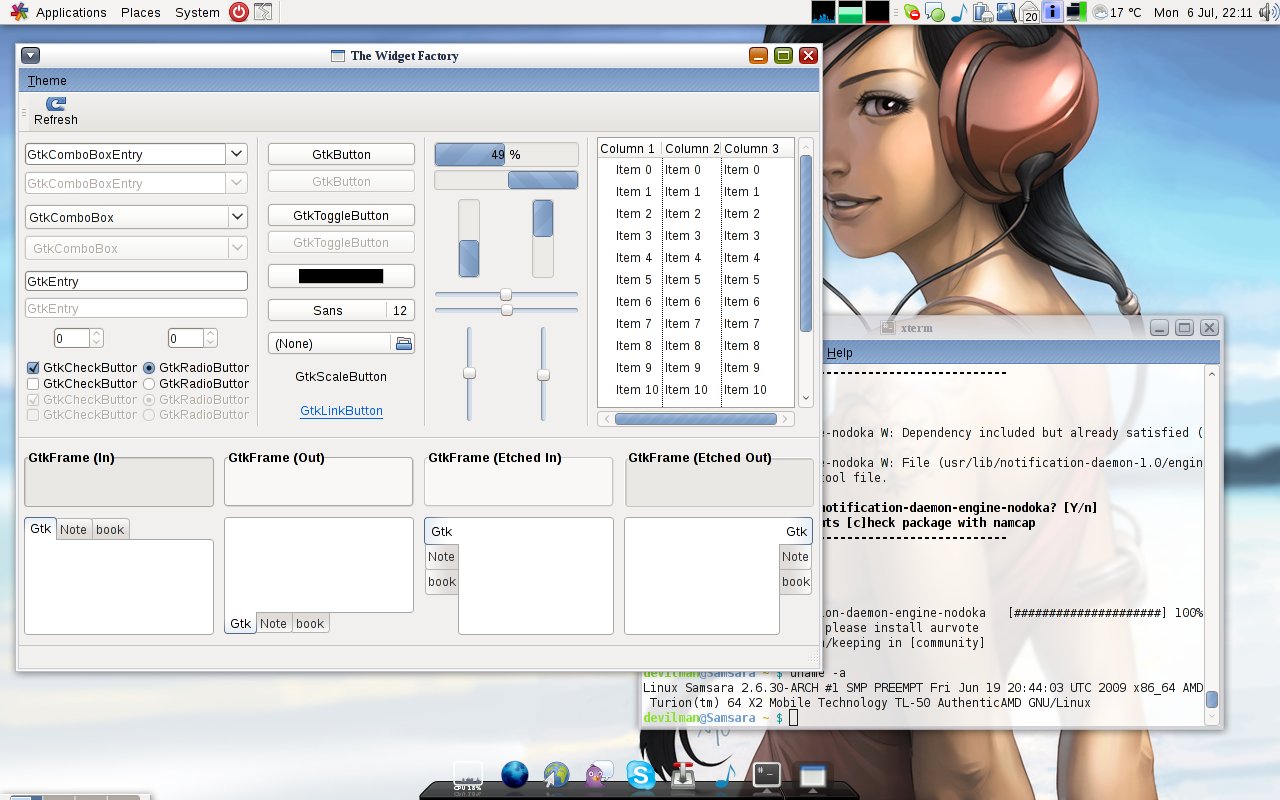Open the (None) file chooser button

click(341, 343)
